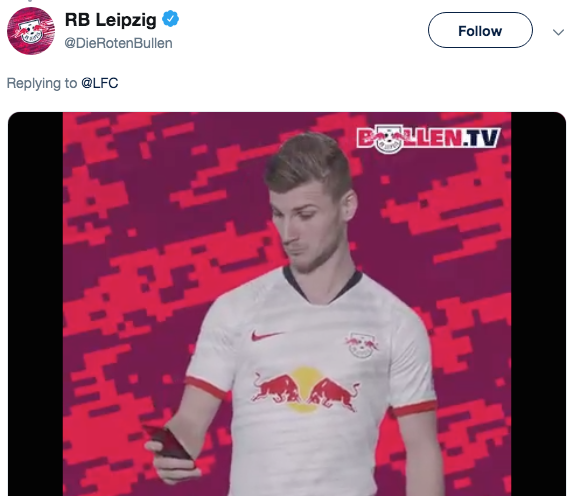This screenshot has height=496, width=575.
Task: Click the Red Bull logo on jersey front
Action: [304, 390]
